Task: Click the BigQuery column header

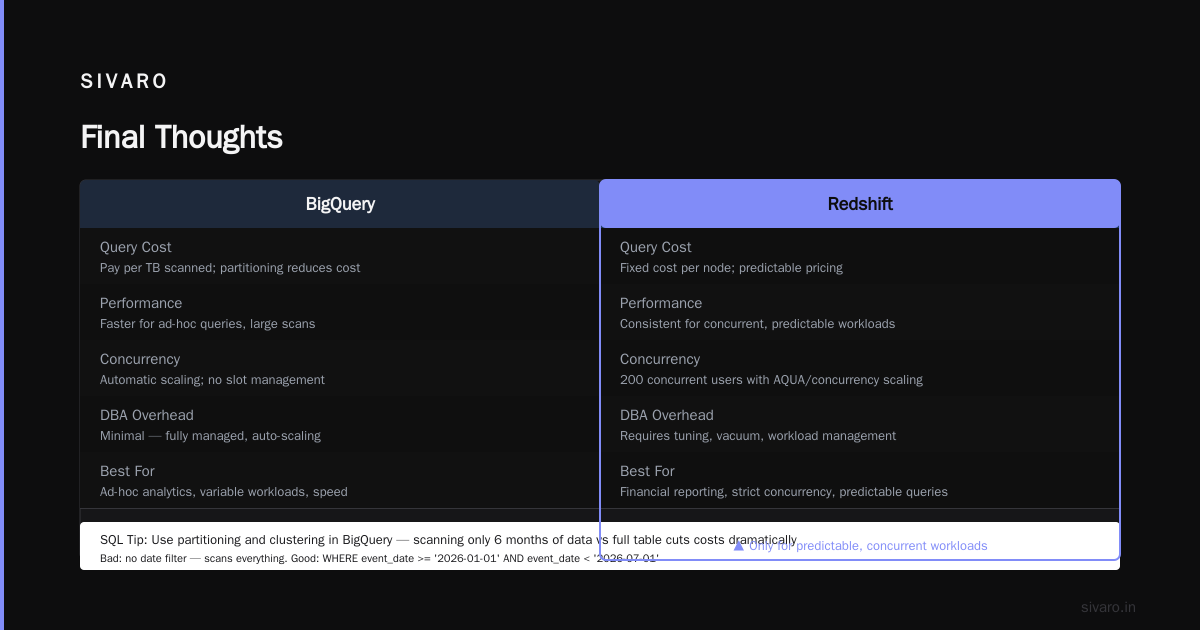Action: (x=340, y=204)
